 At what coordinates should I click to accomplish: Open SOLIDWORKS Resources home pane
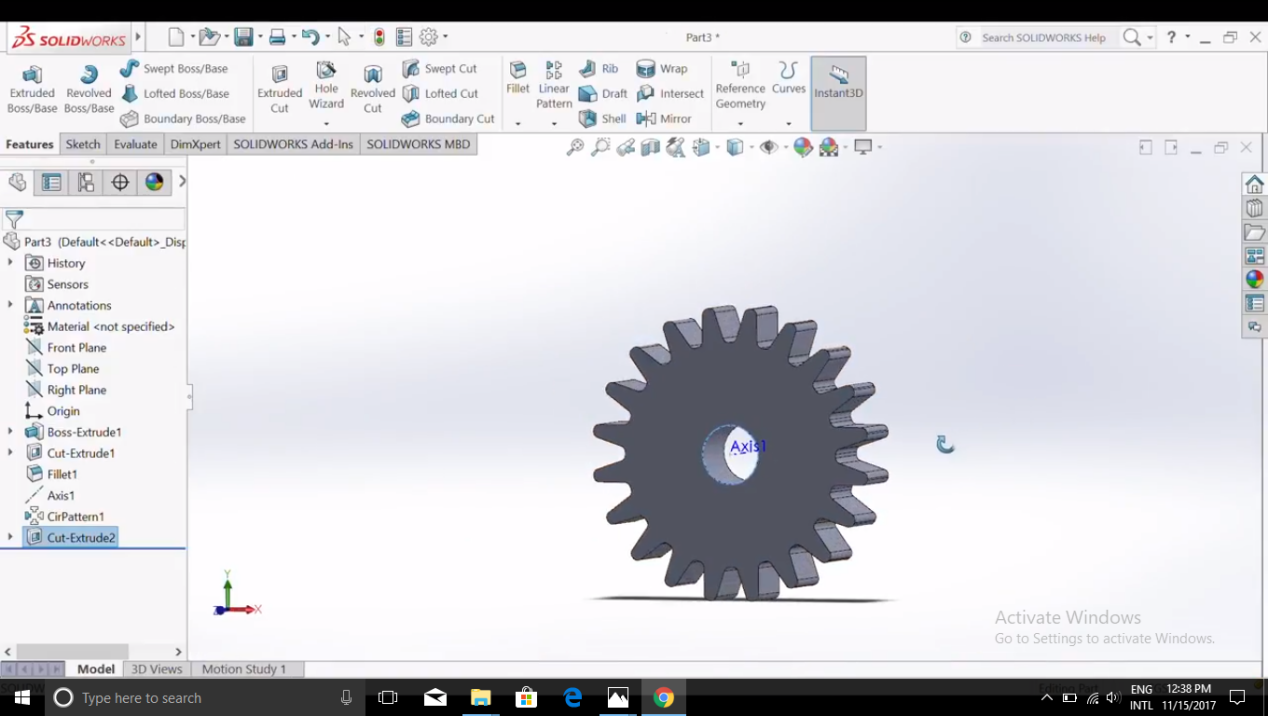[x=1254, y=184]
